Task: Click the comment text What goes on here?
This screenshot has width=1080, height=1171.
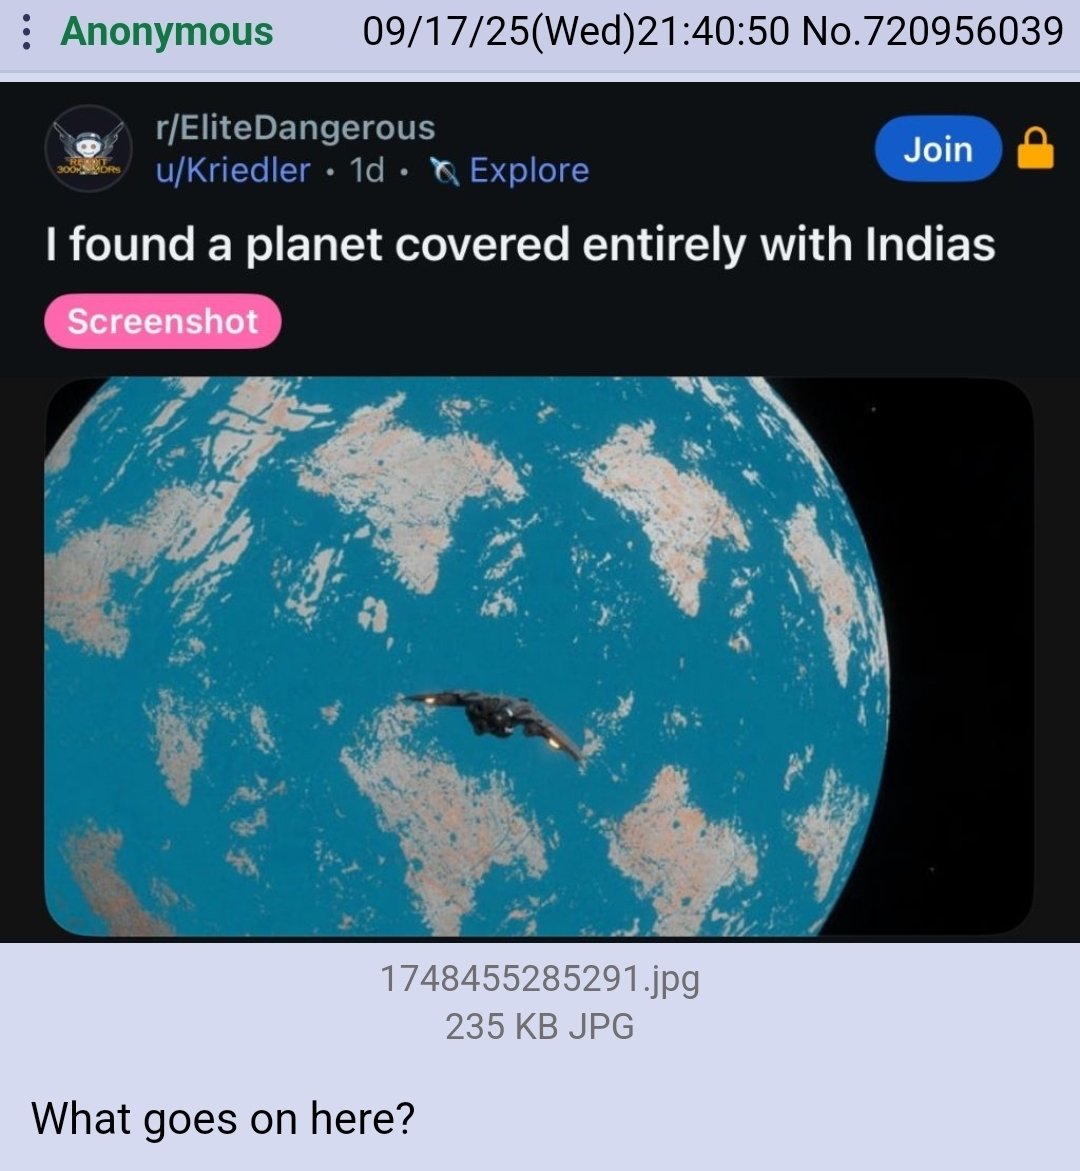Action: click(223, 1118)
